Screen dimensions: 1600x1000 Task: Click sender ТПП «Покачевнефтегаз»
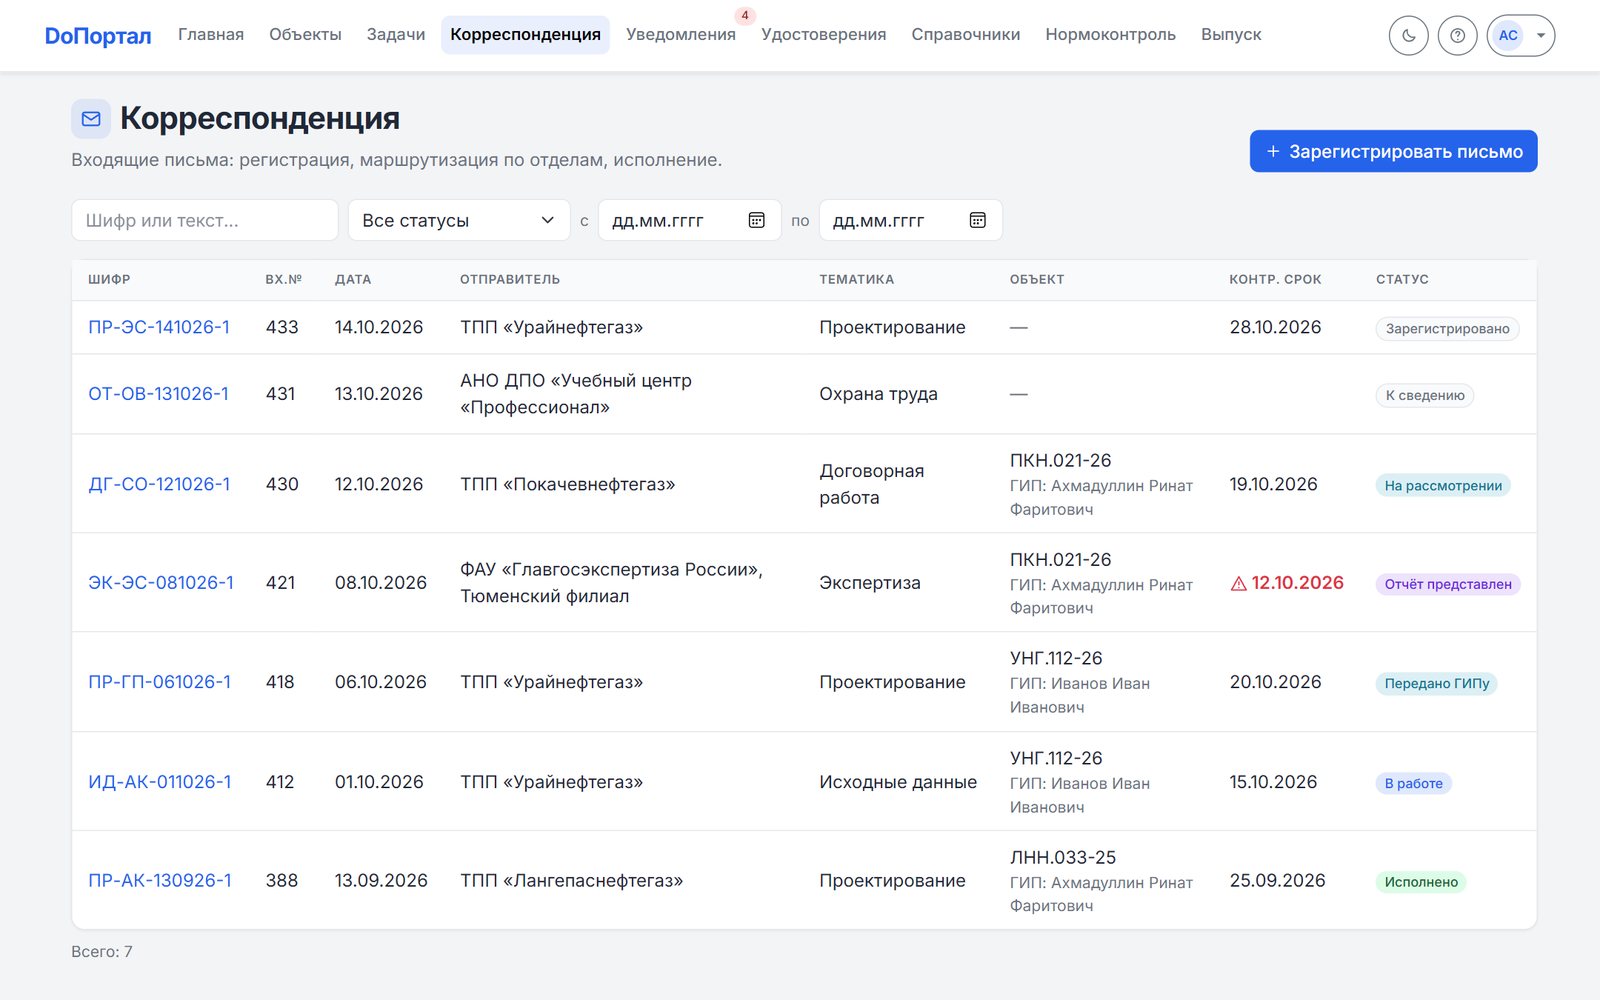click(x=567, y=484)
